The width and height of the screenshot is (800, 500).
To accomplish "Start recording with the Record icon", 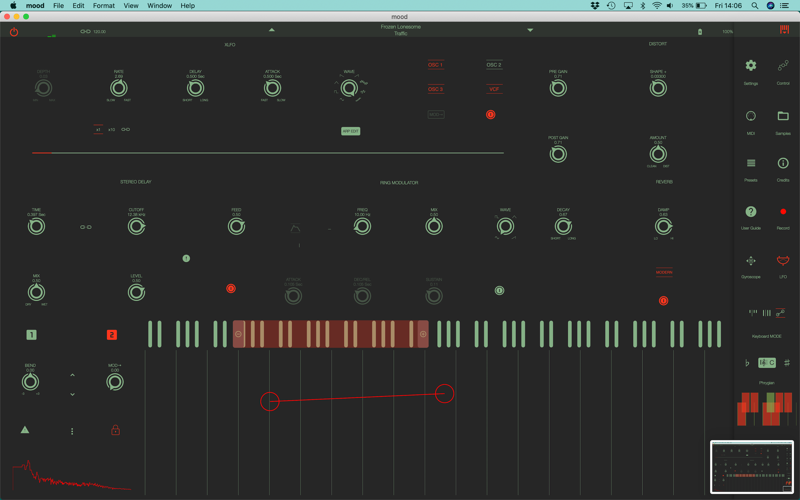I will click(783, 211).
